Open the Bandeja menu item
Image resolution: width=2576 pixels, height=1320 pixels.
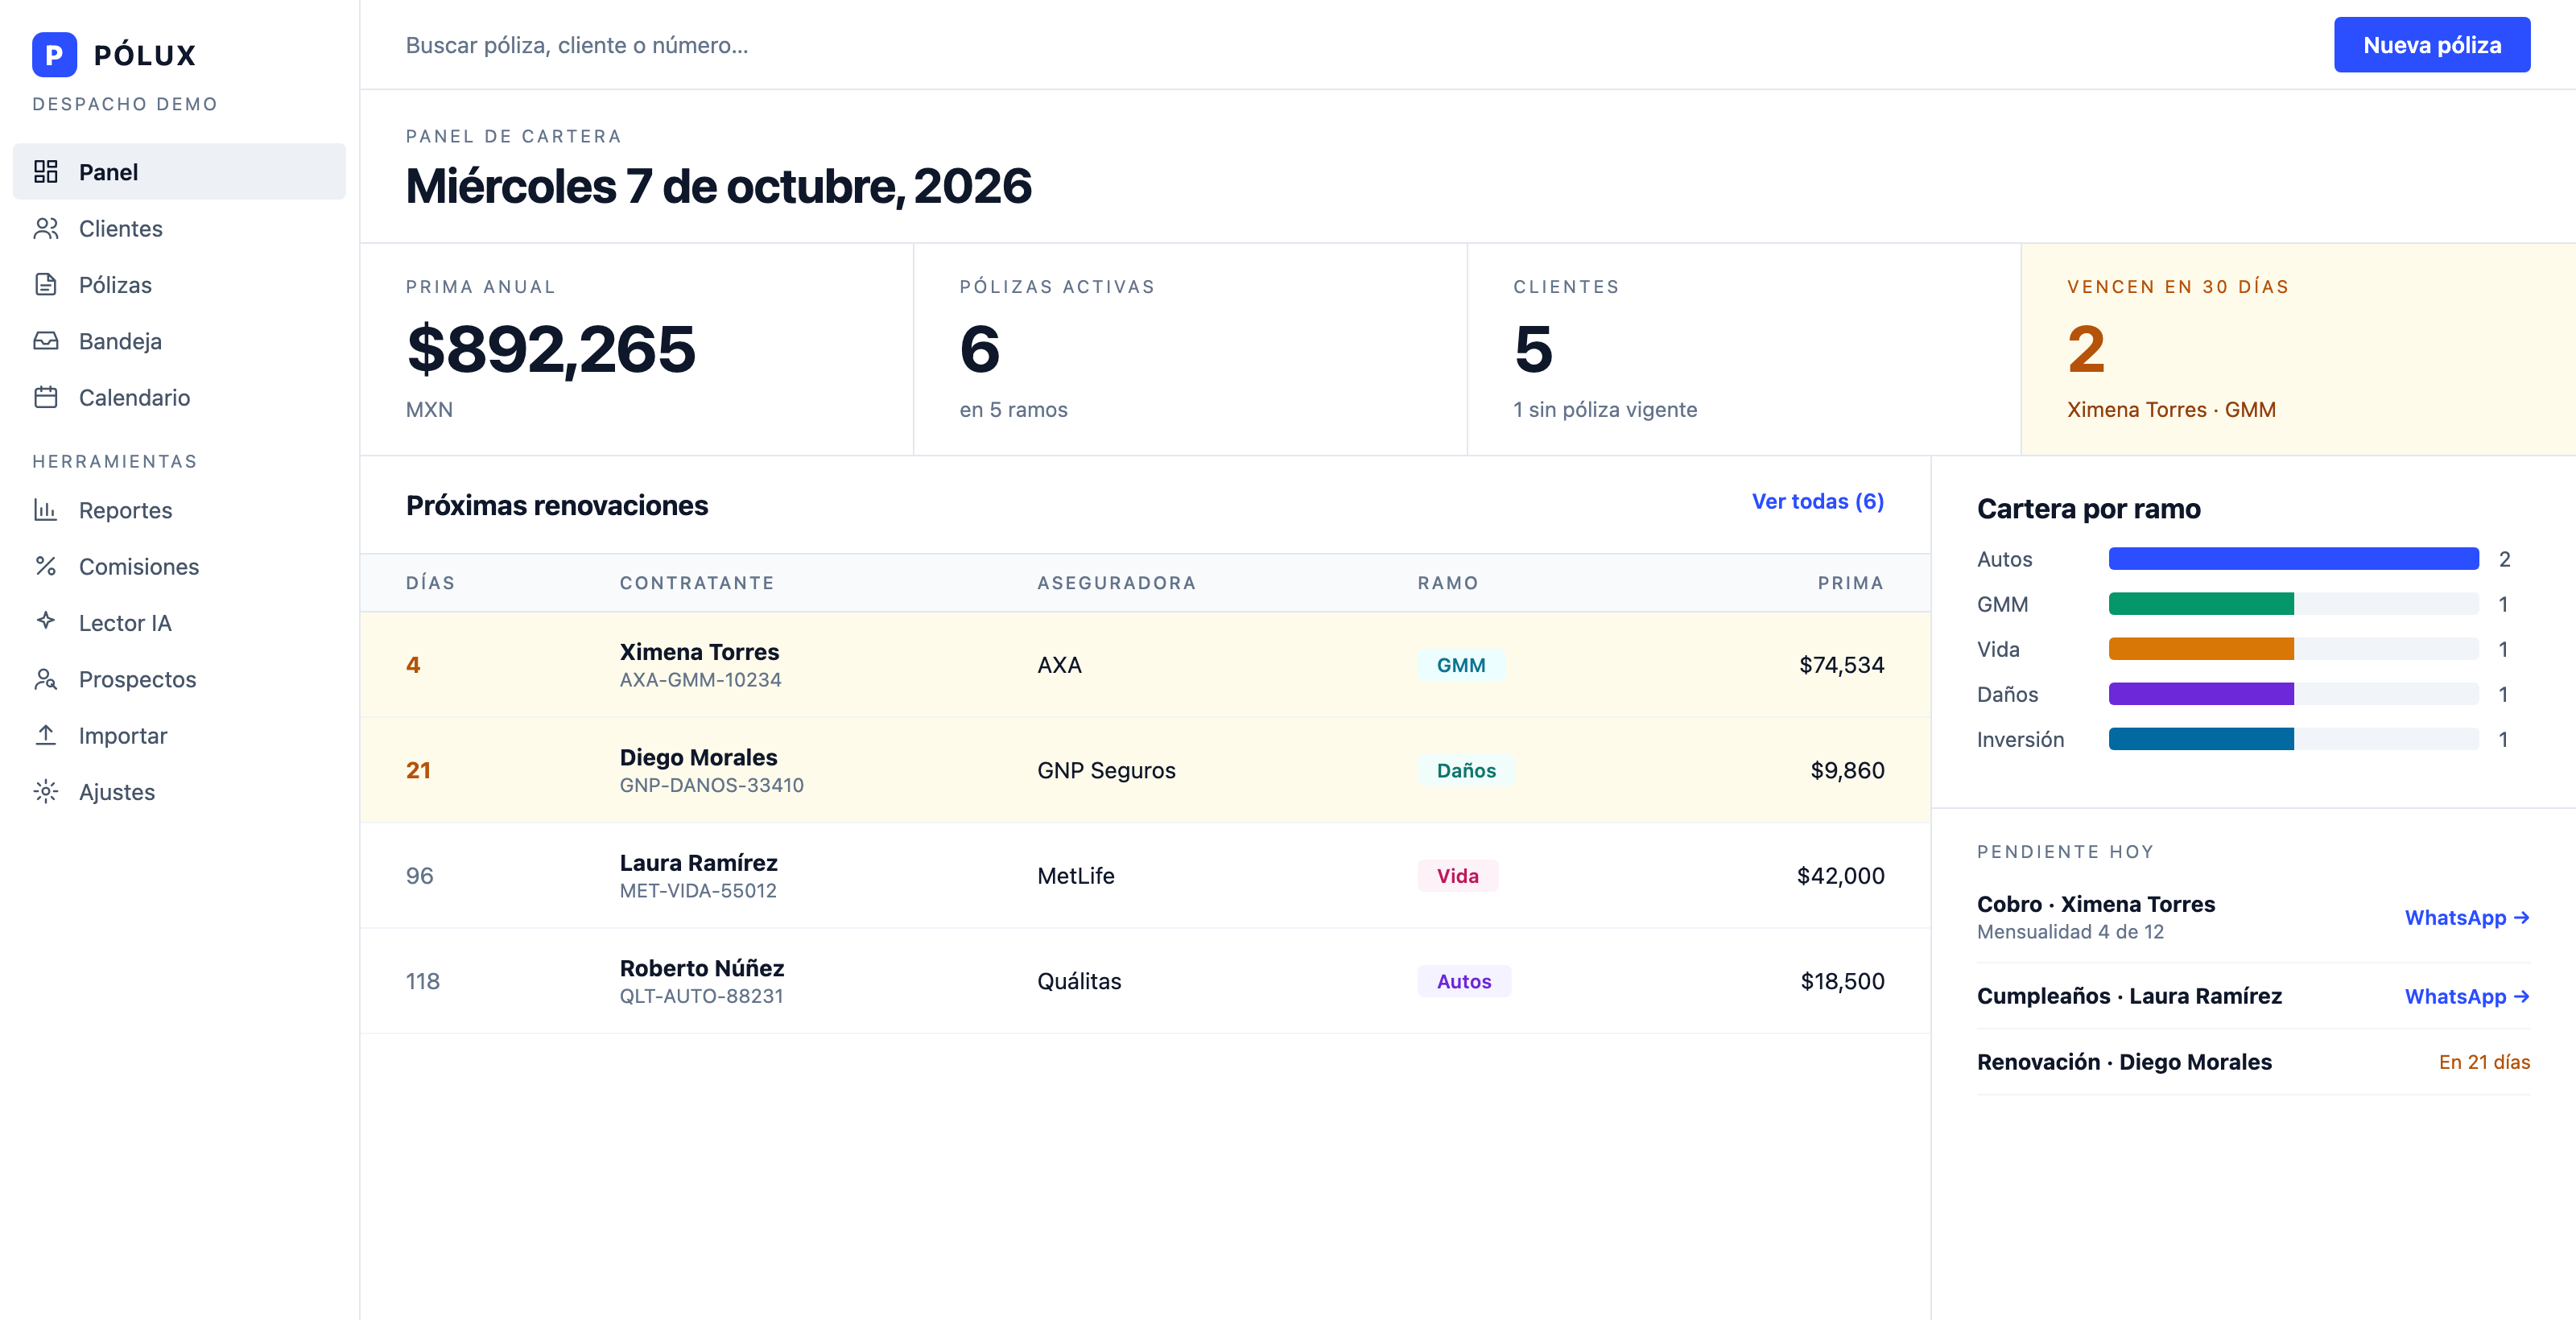coord(179,341)
